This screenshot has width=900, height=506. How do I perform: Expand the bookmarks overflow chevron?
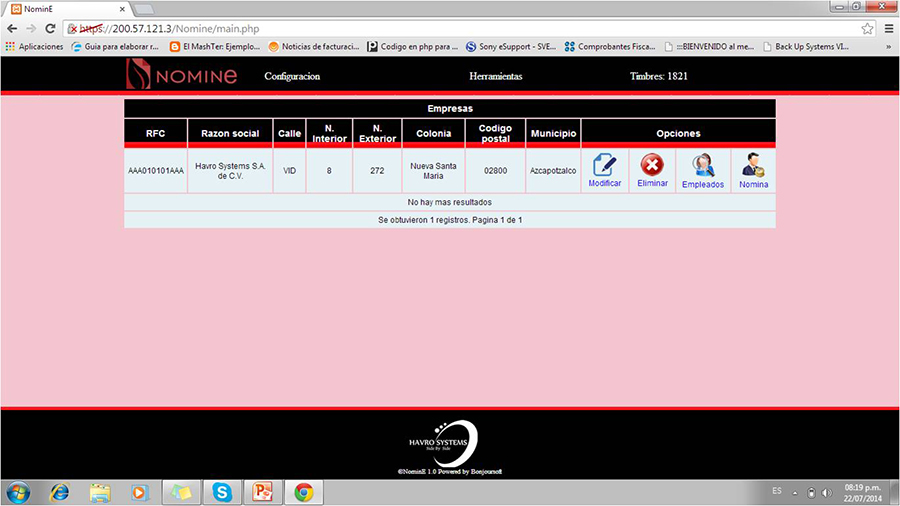[x=888, y=46]
